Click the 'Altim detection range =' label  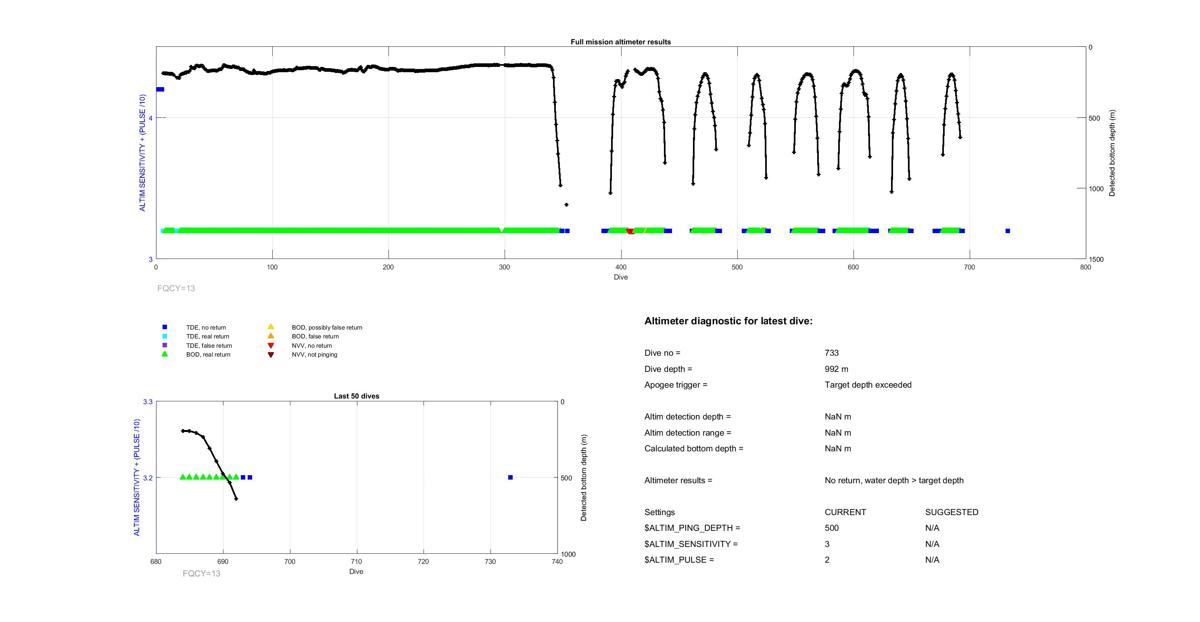tap(688, 433)
